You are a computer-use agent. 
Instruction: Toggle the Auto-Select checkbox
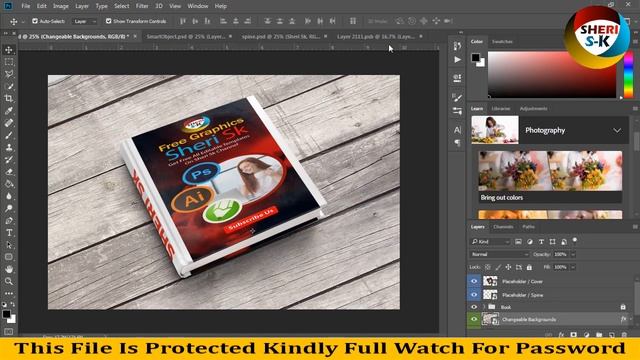tap(35, 21)
